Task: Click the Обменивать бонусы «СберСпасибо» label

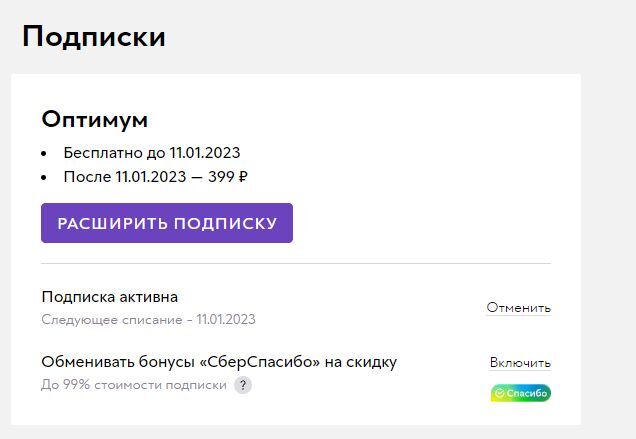Action: (x=219, y=362)
